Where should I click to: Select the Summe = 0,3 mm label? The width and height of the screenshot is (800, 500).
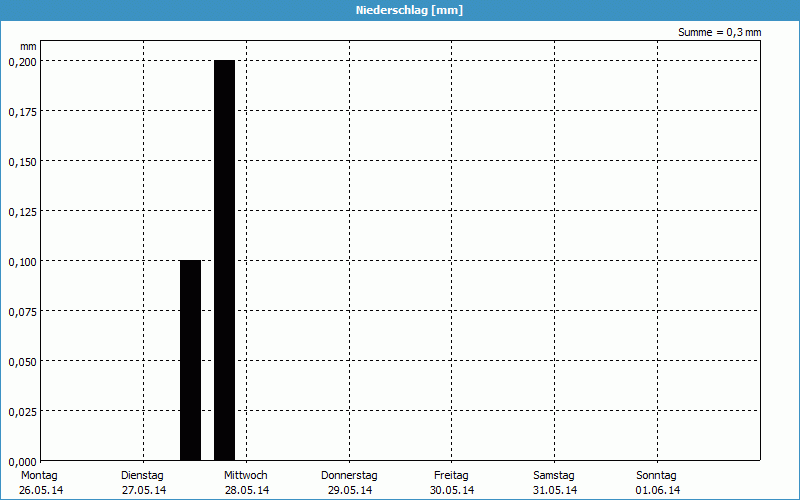pos(719,32)
